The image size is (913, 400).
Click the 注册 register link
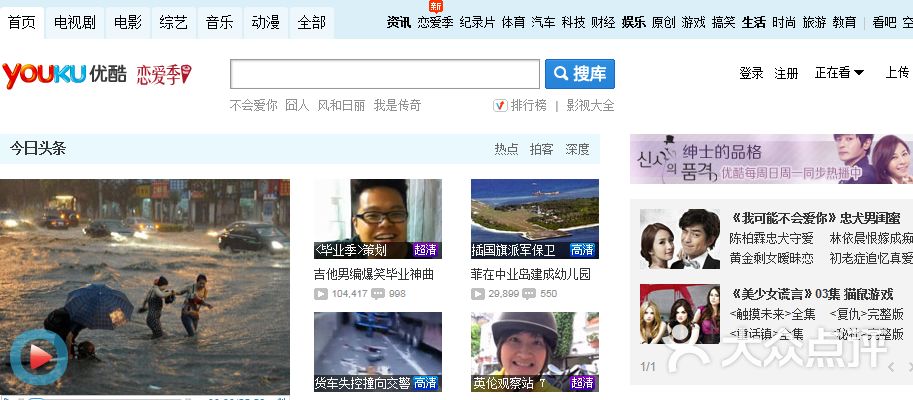[x=786, y=73]
